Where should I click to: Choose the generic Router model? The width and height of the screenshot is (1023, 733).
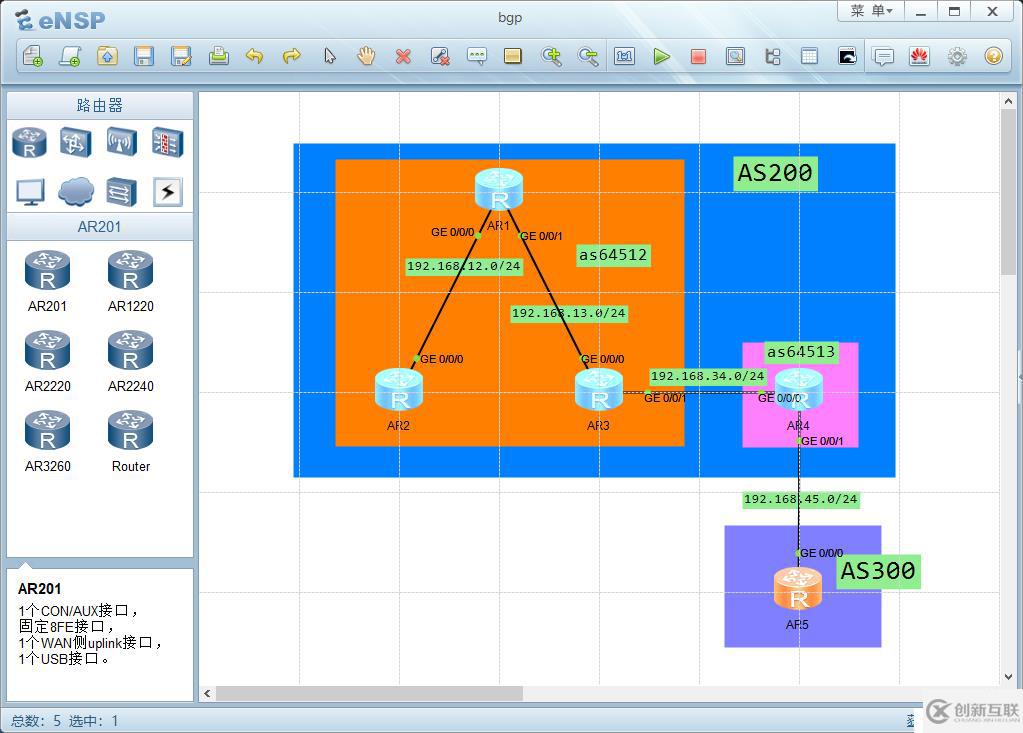pyautogui.click(x=130, y=441)
